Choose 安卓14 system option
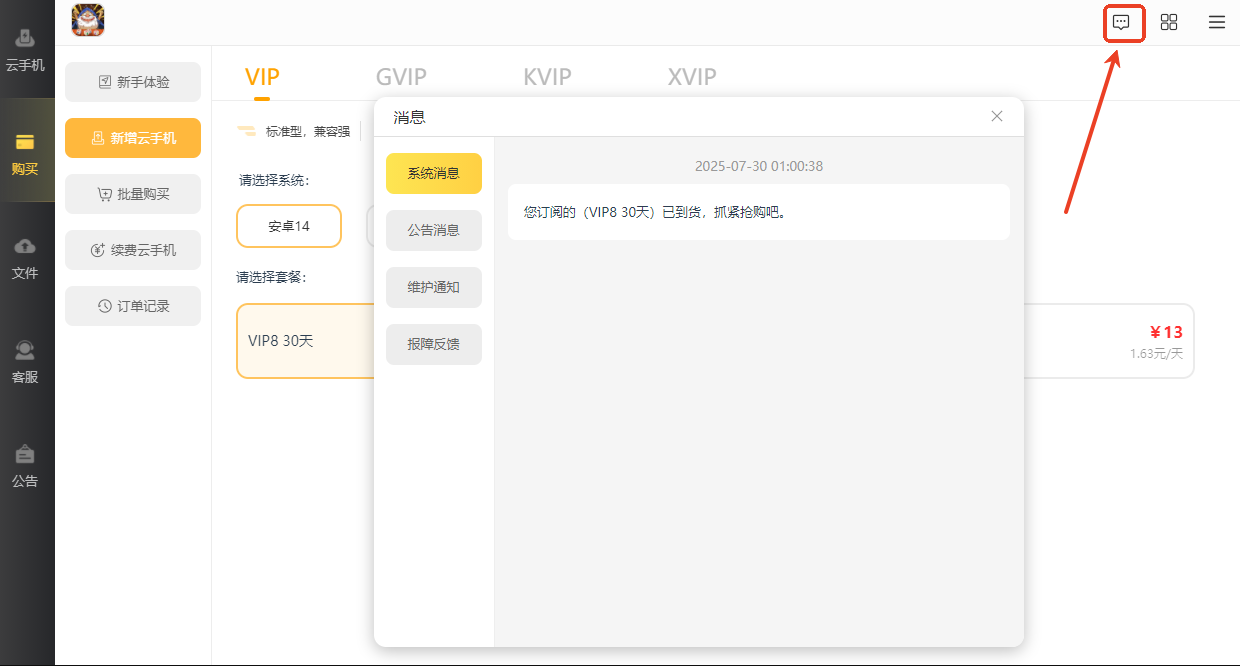Screen dimensions: 1240x666 (x=289, y=226)
